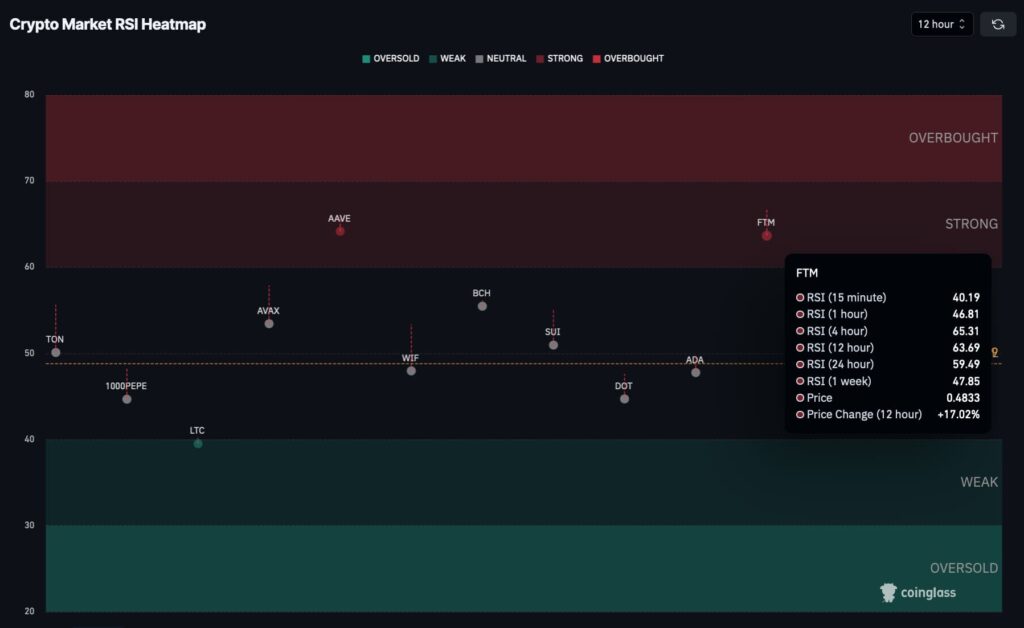The height and width of the screenshot is (628, 1024).
Task: Click the DOT data point
Action: 624,399
